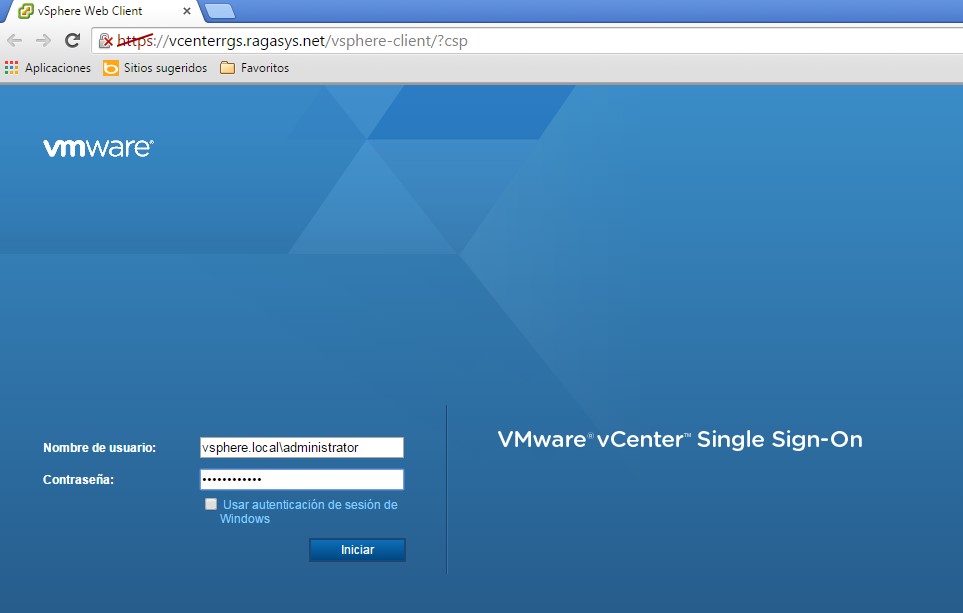Click the browser forward arrow
This screenshot has height=613, width=963.
point(43,41)
